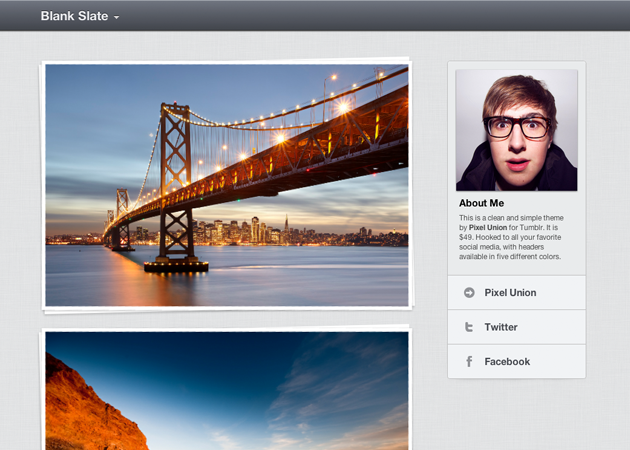The image size is (630, 450).
Task: Expand the dropdown caret beside Blank Slate
Action: point(117,18)
